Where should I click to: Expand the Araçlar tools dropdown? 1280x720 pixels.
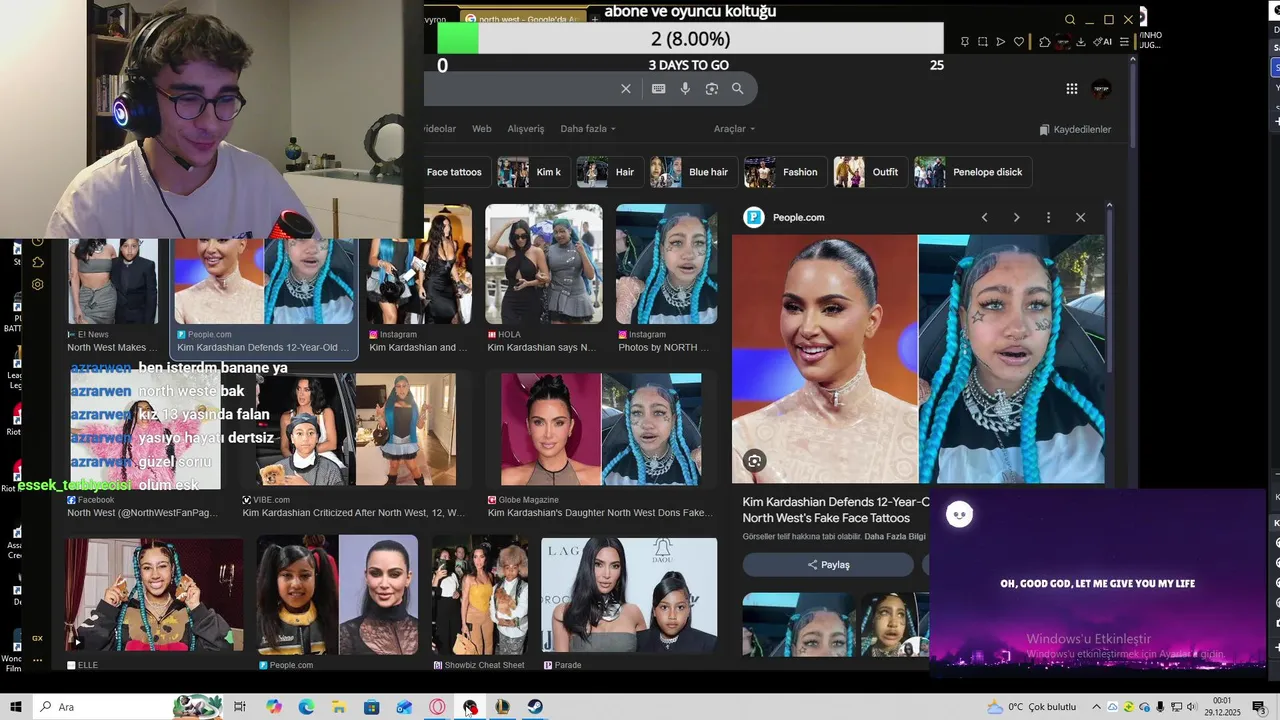coord(734,129)
